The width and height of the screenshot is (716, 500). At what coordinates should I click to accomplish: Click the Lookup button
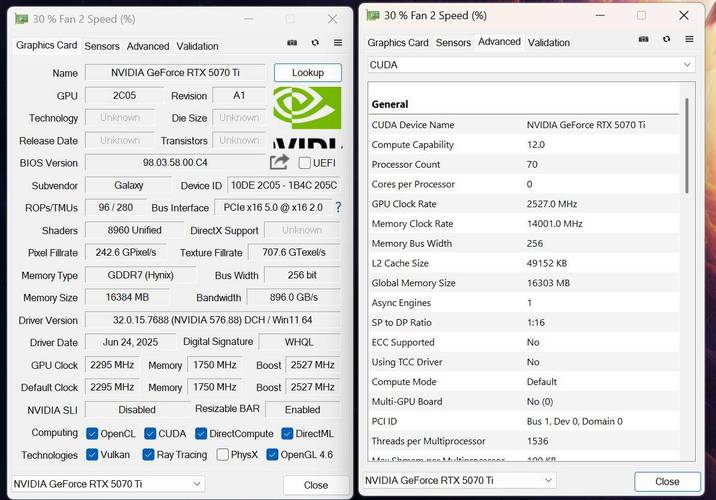click(308, 73)
